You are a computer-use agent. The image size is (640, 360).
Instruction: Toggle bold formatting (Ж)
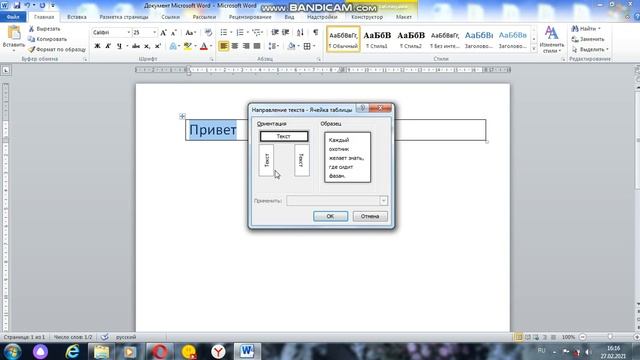point(97,46)
